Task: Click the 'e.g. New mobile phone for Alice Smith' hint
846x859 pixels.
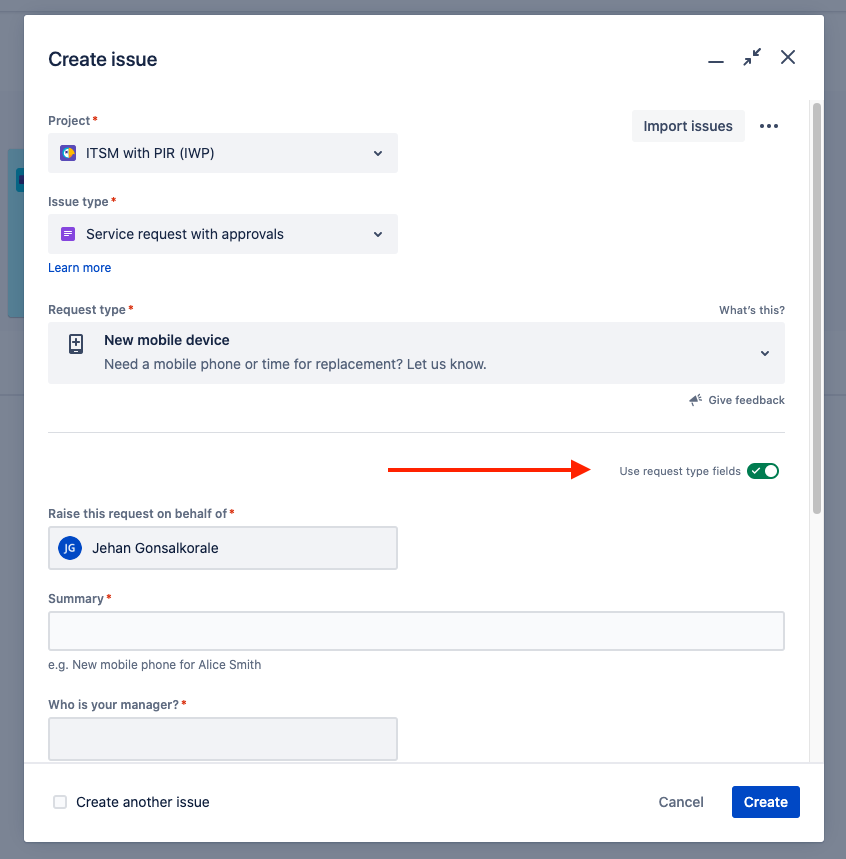Action: click(x=155, y=665)
